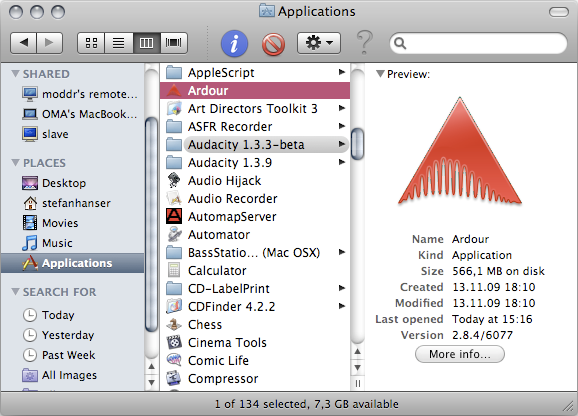Switch to column view mode
The width and height of the screenshot is (578, 416).
146,43
